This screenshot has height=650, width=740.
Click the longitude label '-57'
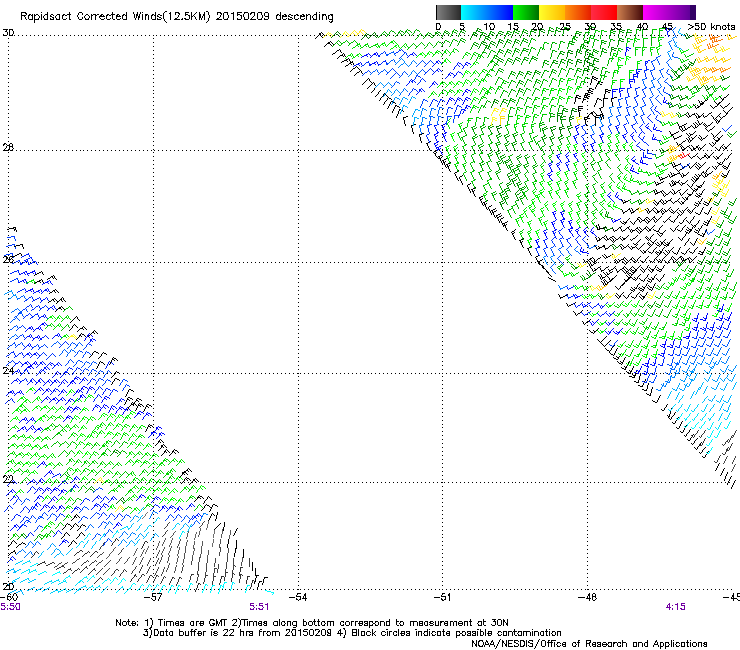pos(153,597)
